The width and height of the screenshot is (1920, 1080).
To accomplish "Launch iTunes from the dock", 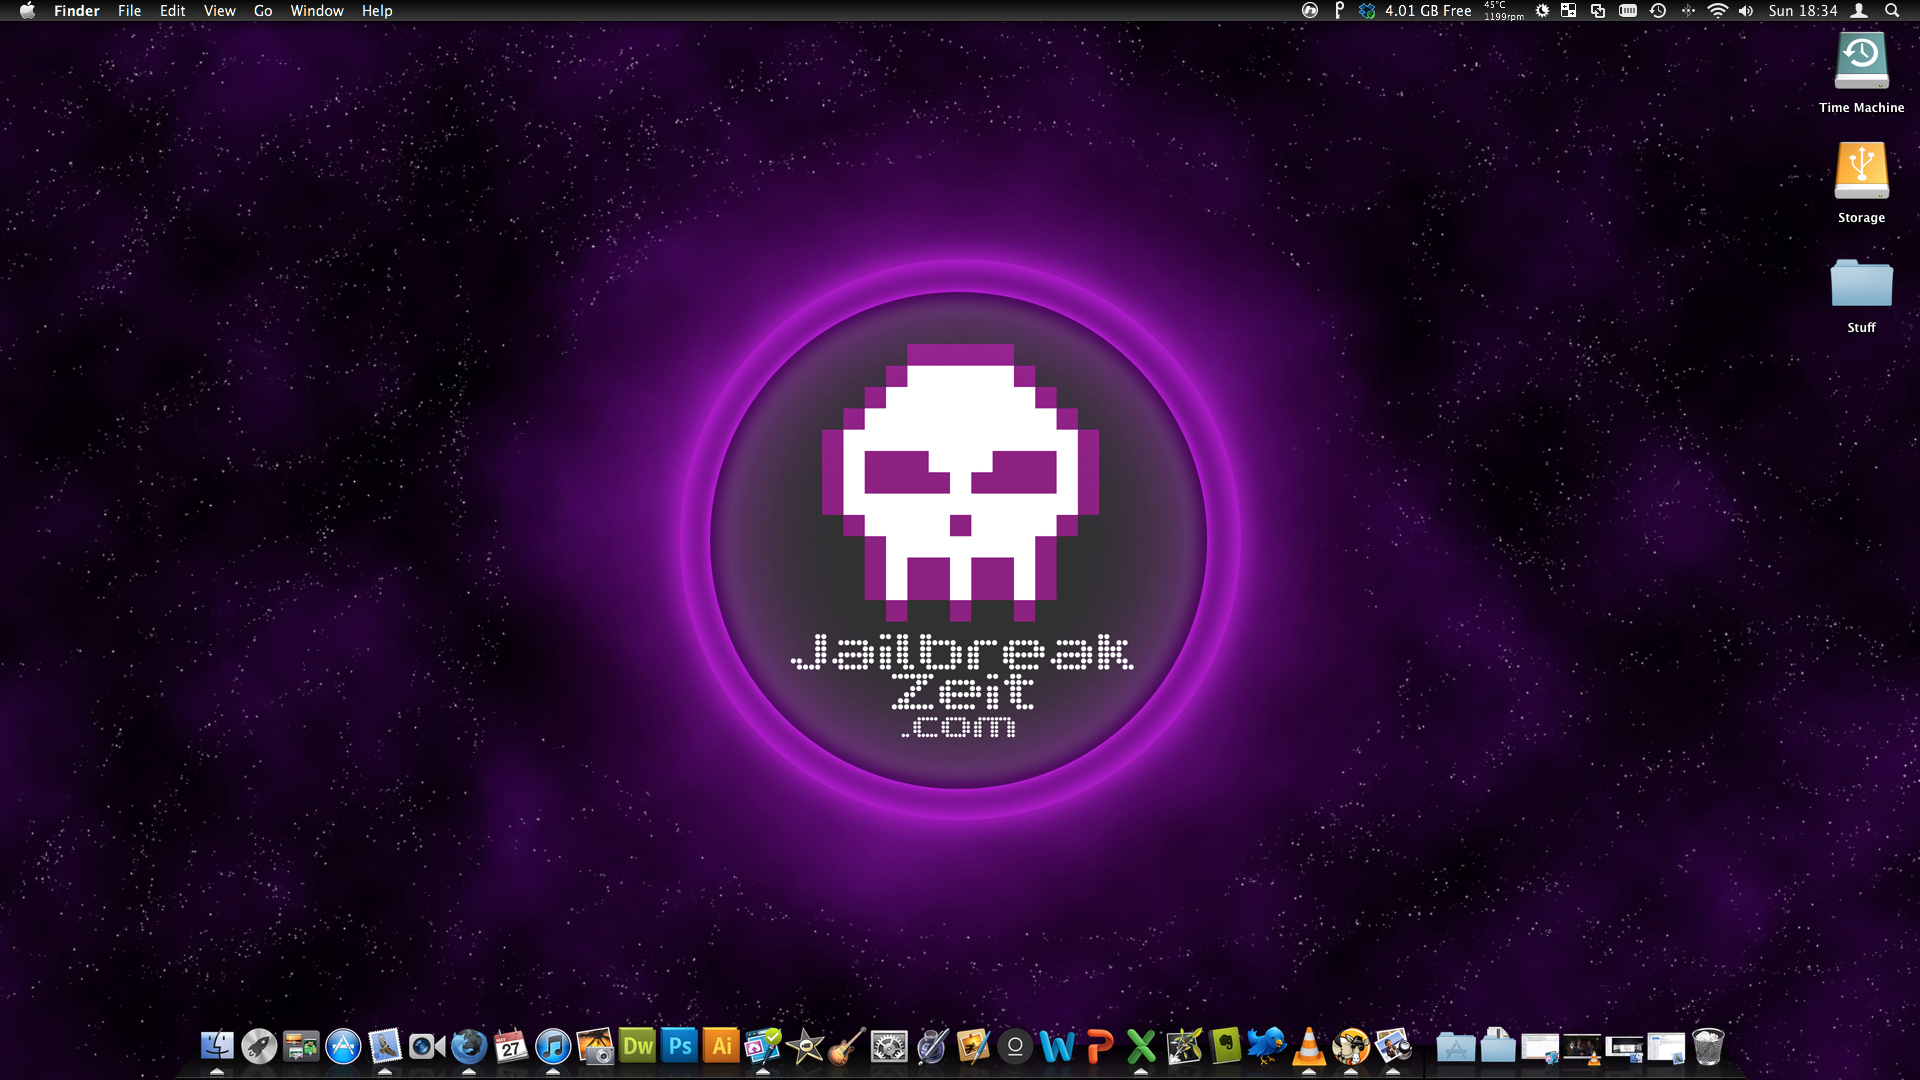I will 553,1047.
